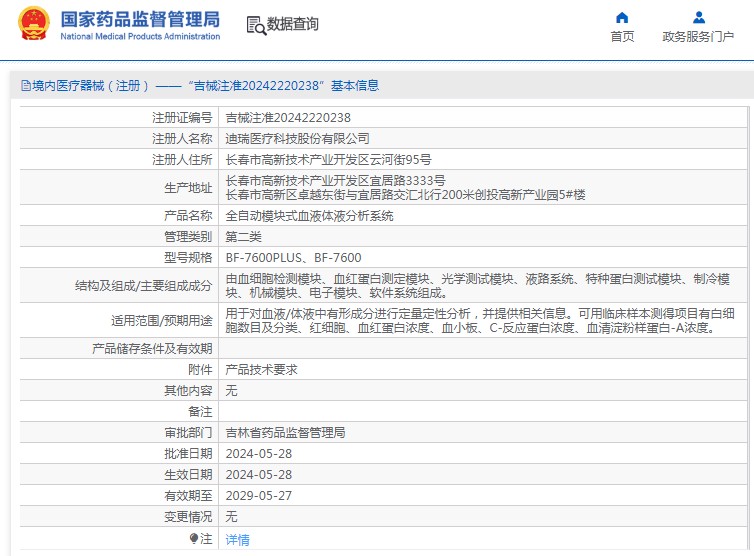Click the 产品储存条件及有效期 label
The width and height of the screenshot is (754, 556).
point(152,349)
